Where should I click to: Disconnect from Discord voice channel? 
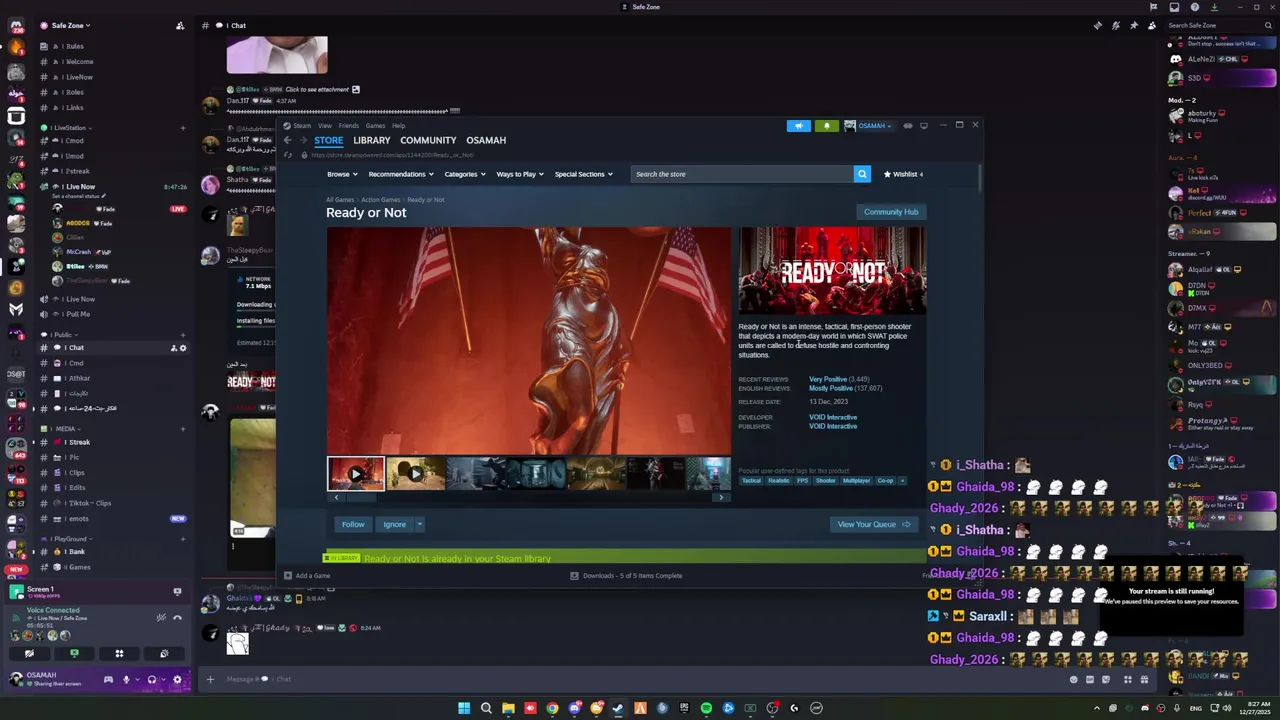[x=178, y=617]
